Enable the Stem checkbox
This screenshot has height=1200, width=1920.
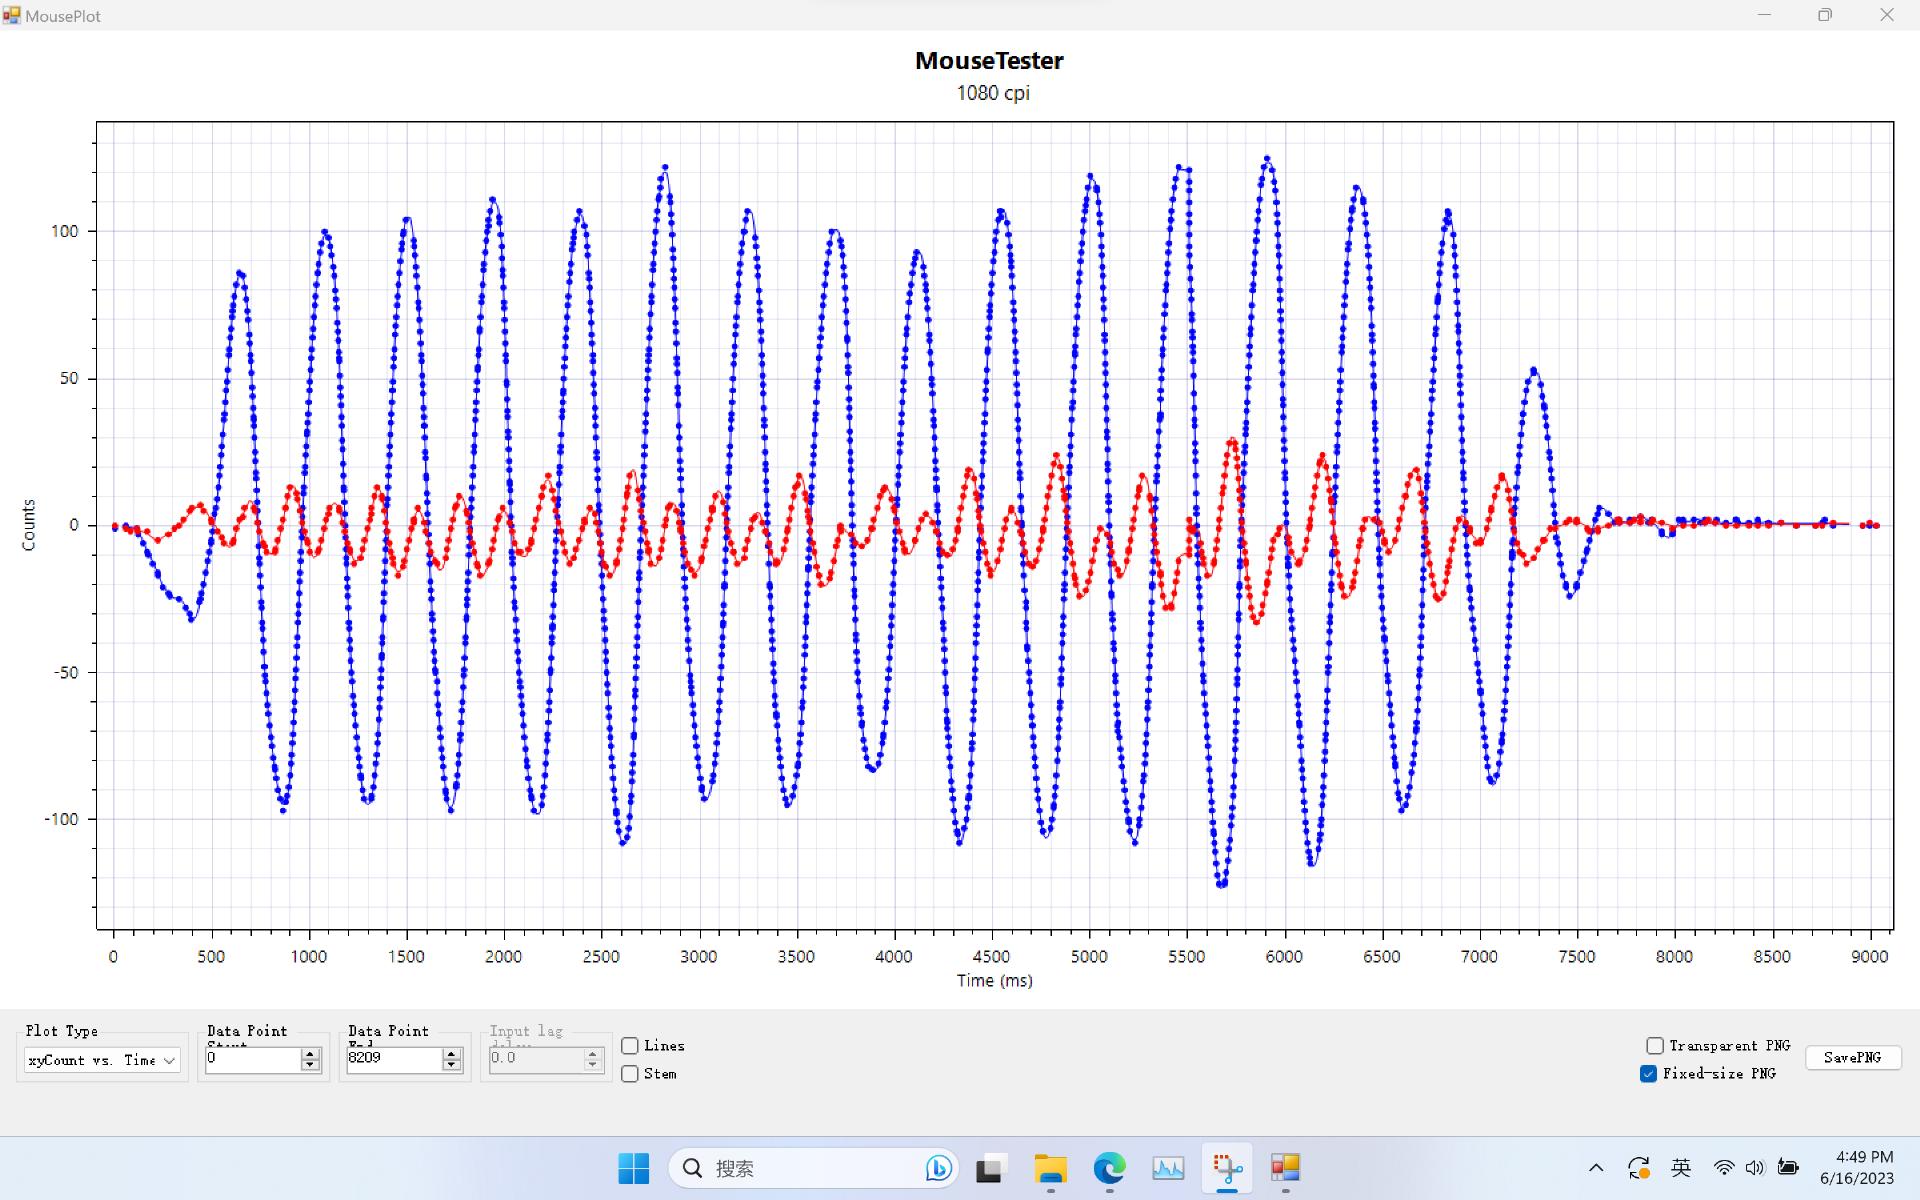coord(630,1074)
